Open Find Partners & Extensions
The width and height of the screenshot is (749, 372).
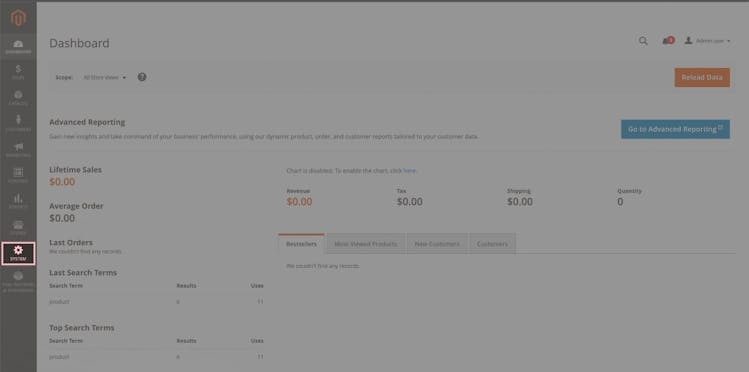(x=18, y=282)
